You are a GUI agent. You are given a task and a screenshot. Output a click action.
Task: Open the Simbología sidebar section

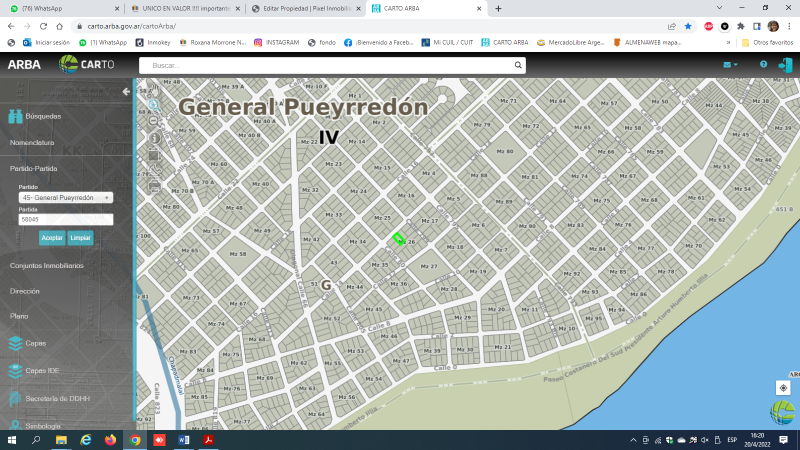pos(43,426)
